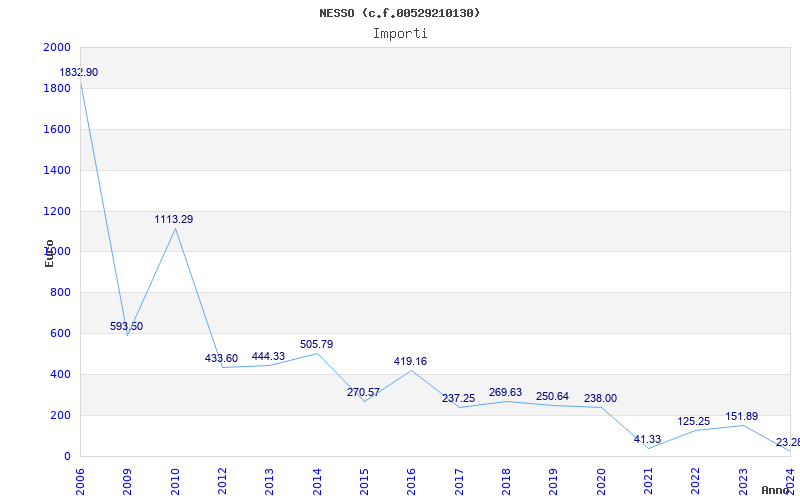This screenshot has height=500, width=800.
Task: Click the x-axis year 2012
Action: pos(222,482)
